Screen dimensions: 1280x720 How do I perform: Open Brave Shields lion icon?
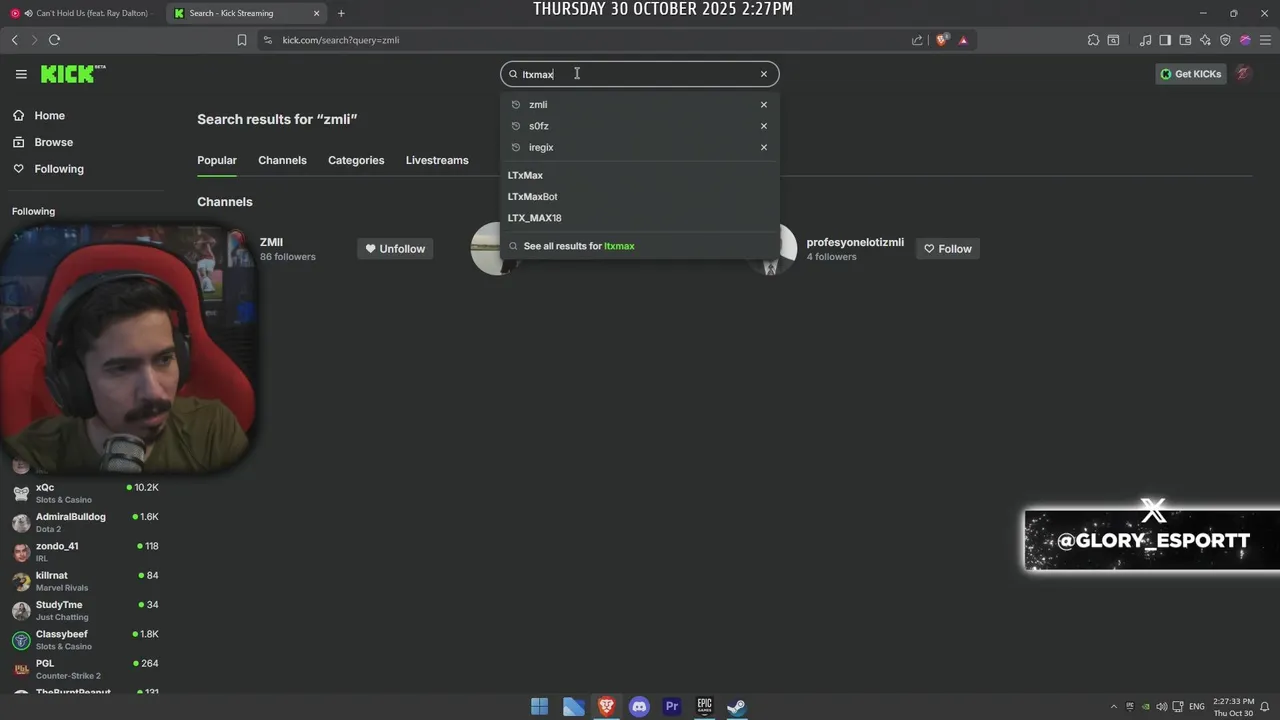coord(942,40)
